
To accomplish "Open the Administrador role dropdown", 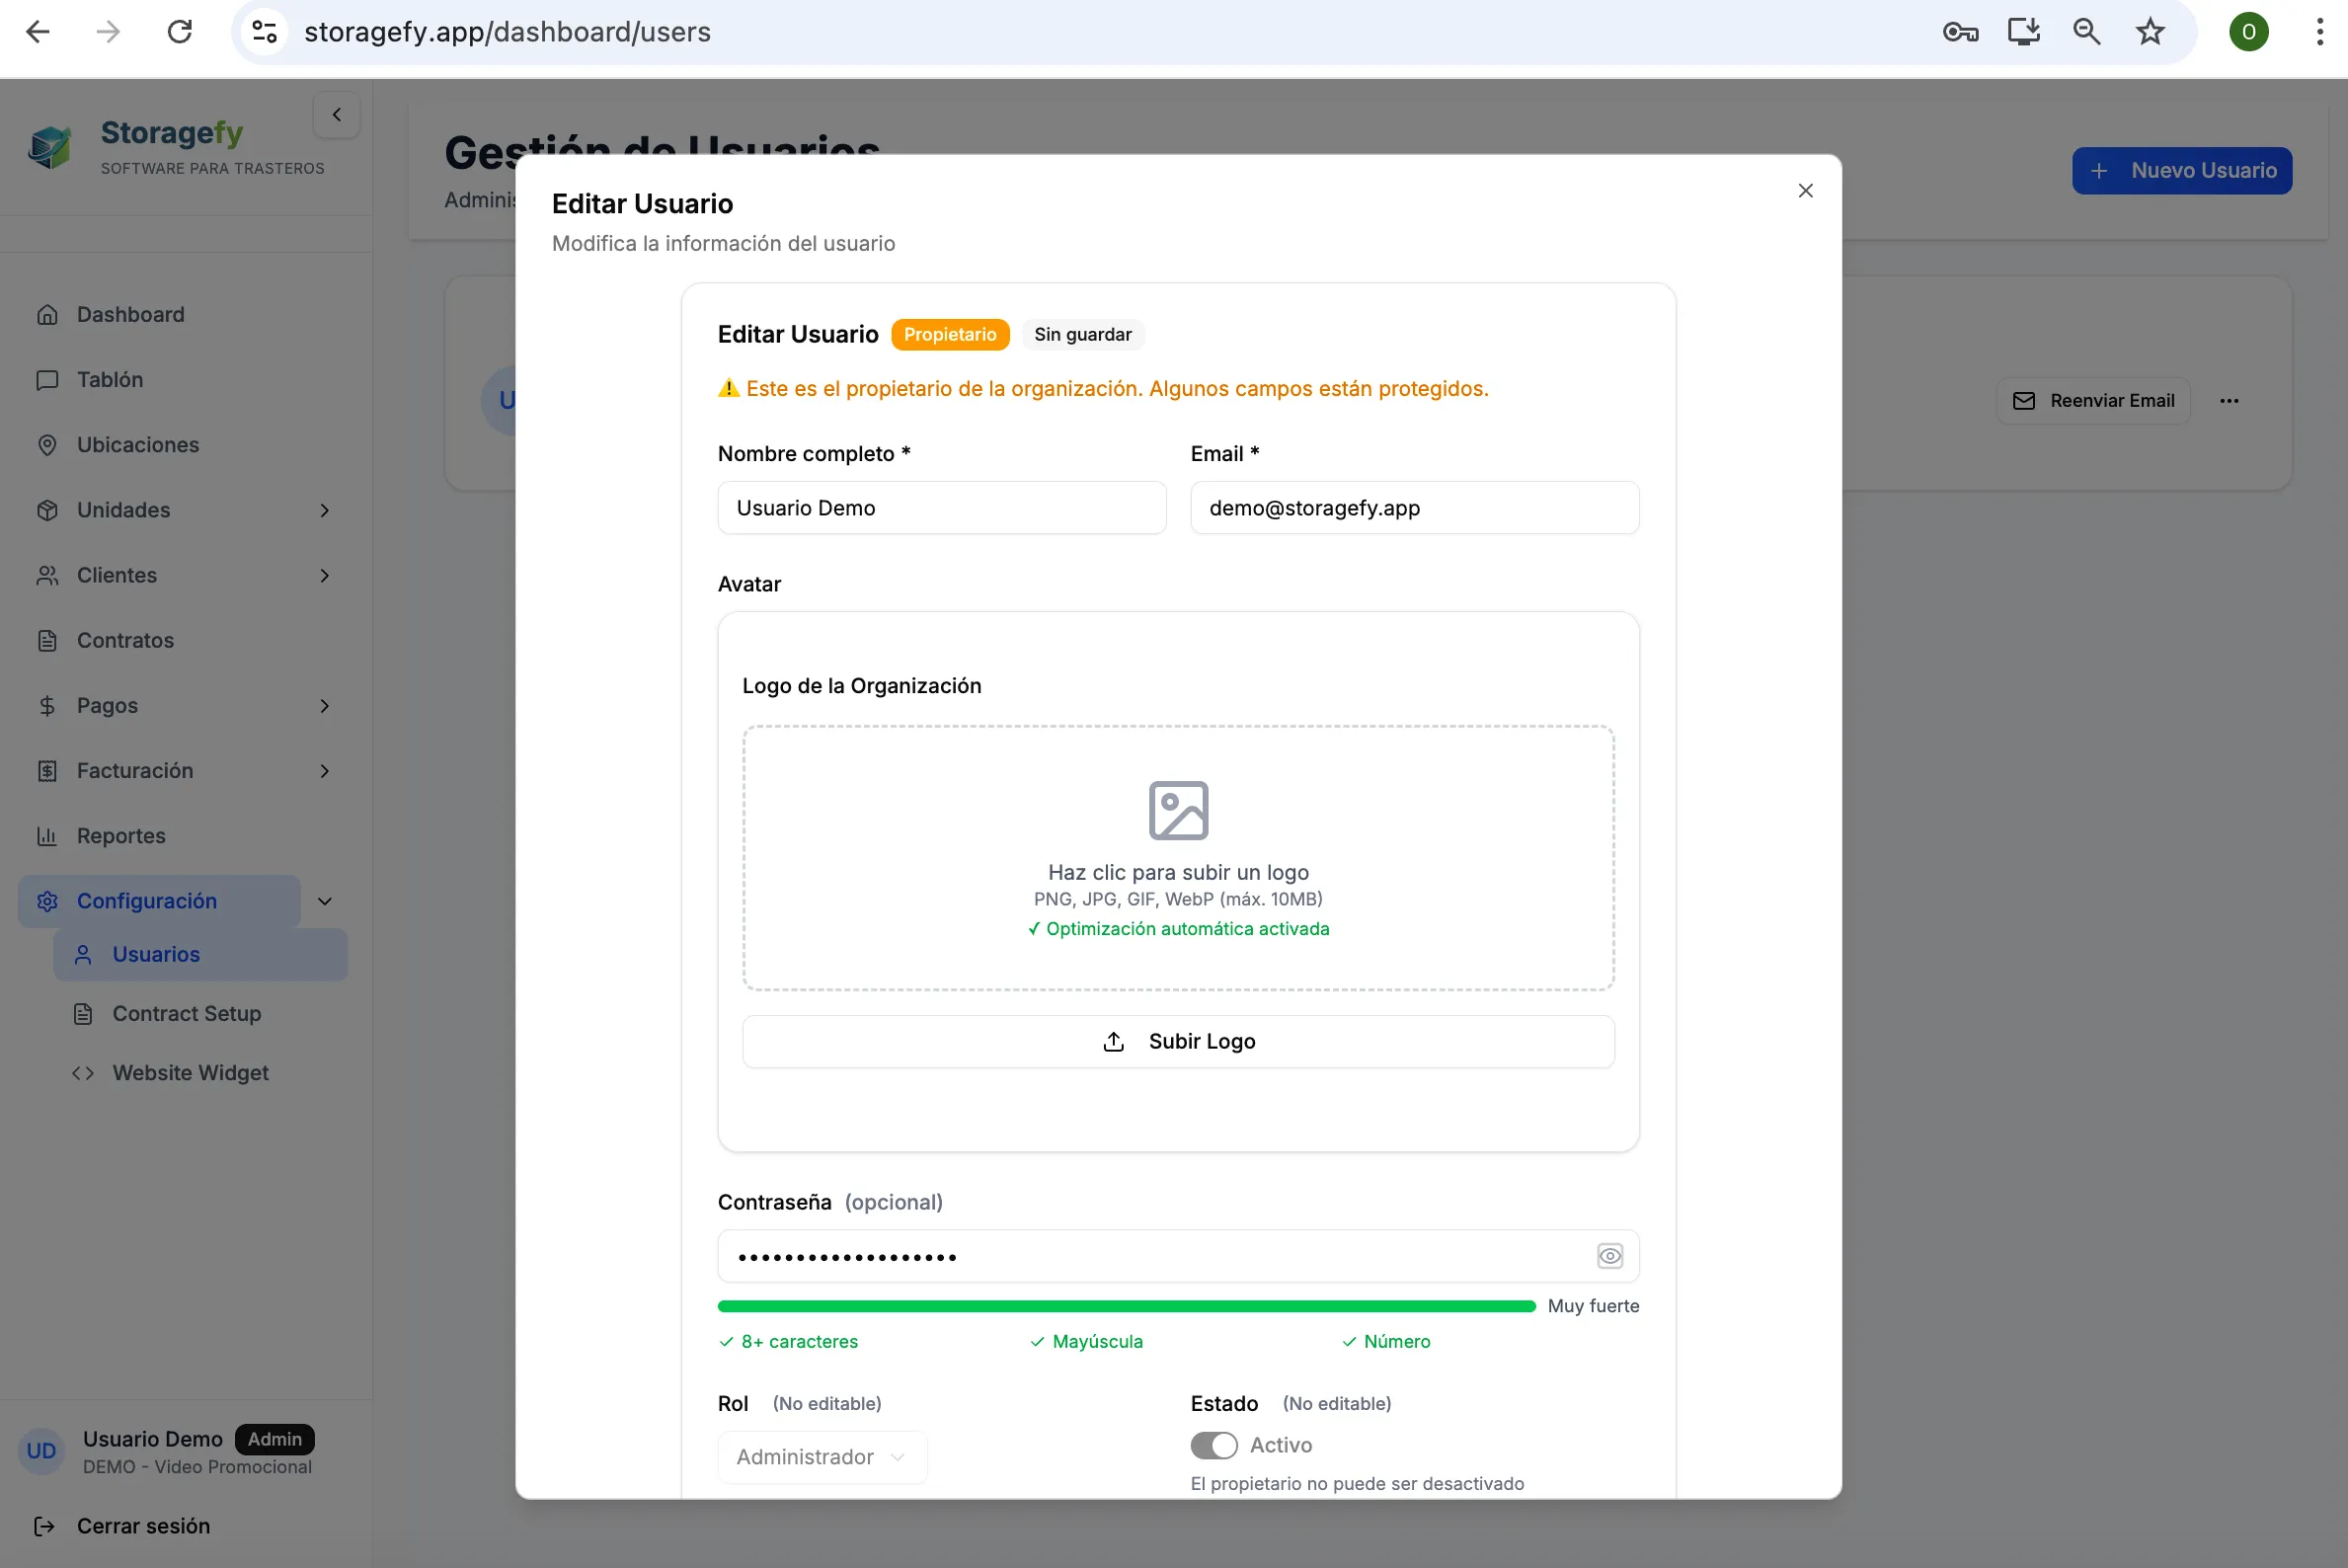I will [822, 1457].
